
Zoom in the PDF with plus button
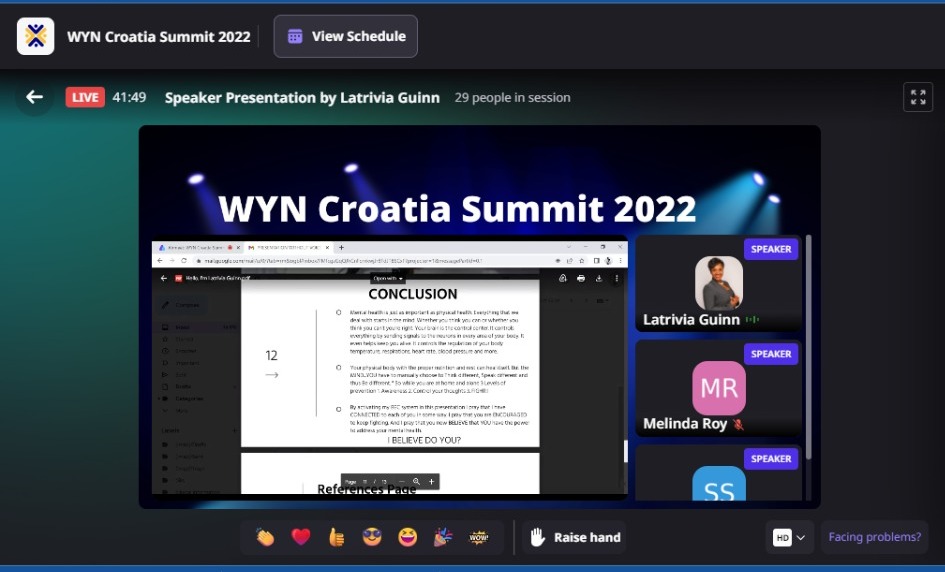tap(432, 482)
